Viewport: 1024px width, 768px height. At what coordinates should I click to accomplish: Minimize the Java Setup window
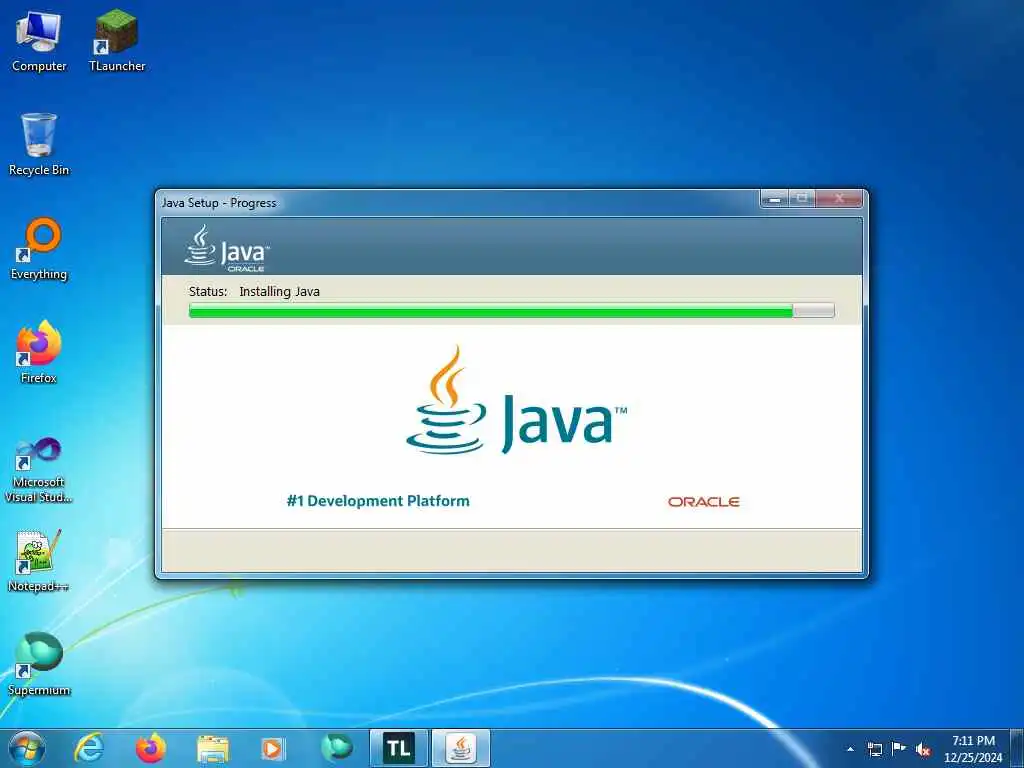pos(775,199)
